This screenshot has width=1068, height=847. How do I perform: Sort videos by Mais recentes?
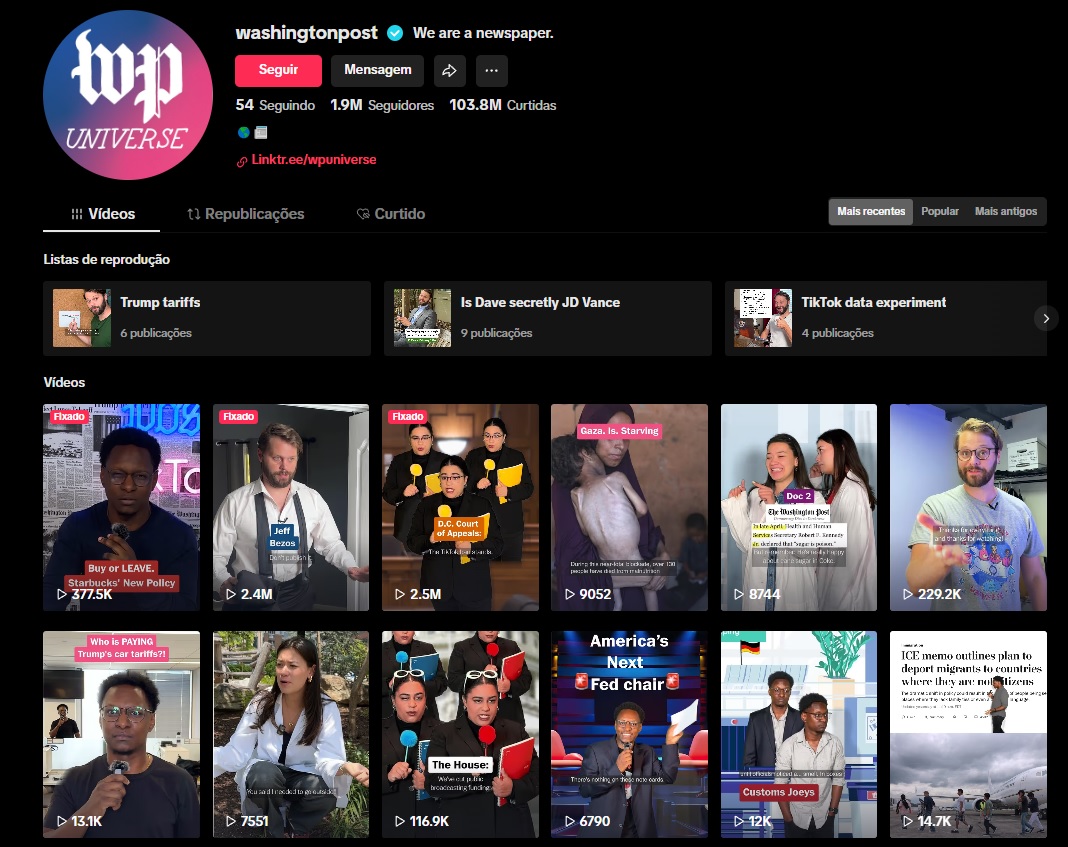point(871,212)
